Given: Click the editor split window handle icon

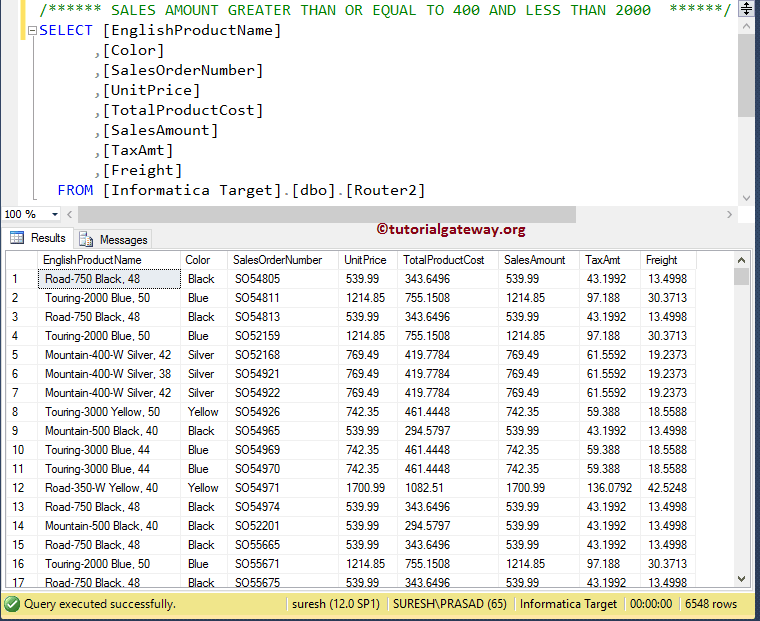Looking at the screenshot, I should coord(746,9).
